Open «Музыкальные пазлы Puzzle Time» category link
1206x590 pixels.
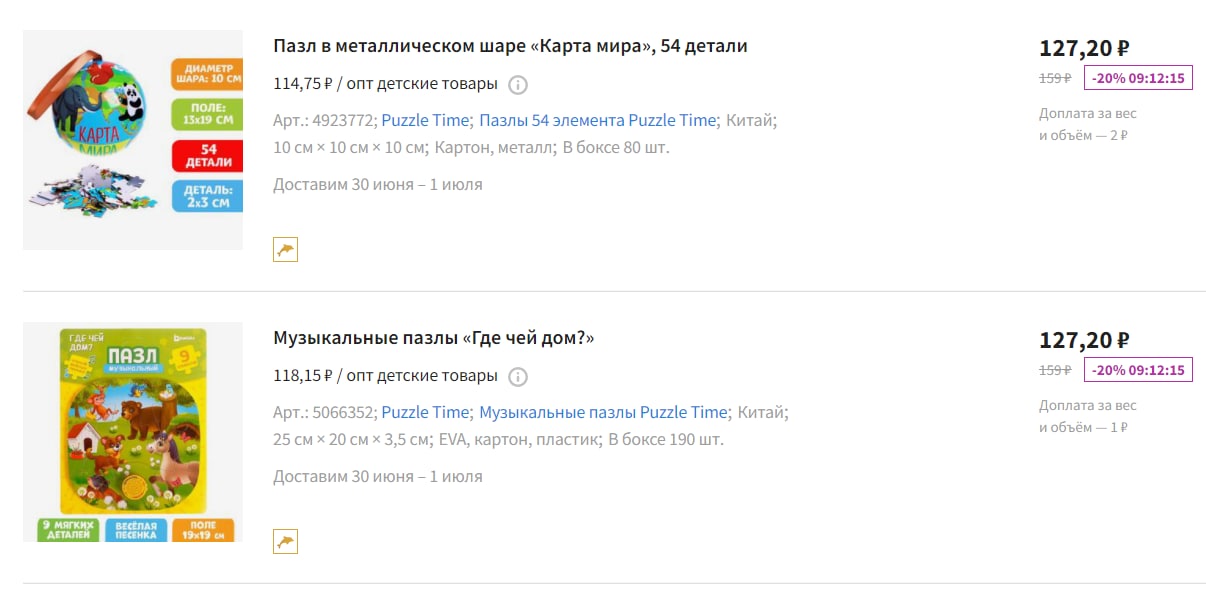click(x=603, y=412)
